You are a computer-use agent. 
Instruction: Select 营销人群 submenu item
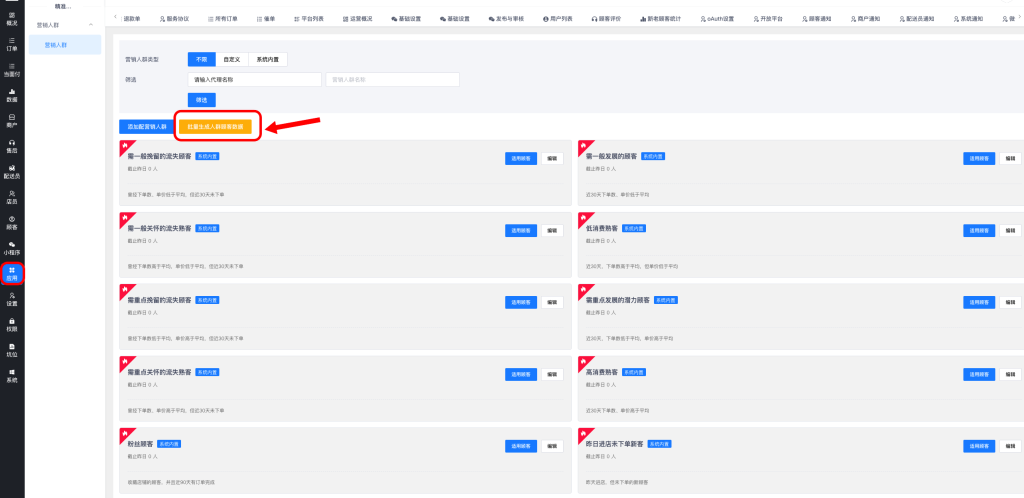[x=58, y=45]
